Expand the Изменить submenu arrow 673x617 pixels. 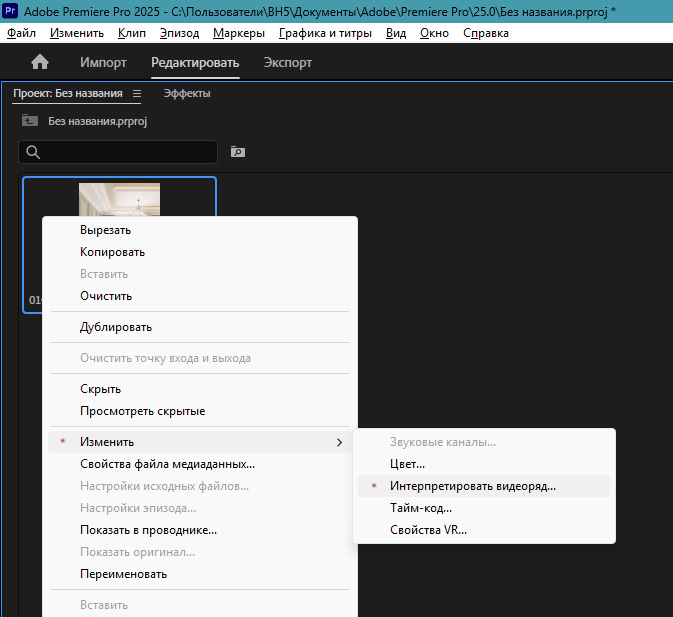(x=340, y=442)
